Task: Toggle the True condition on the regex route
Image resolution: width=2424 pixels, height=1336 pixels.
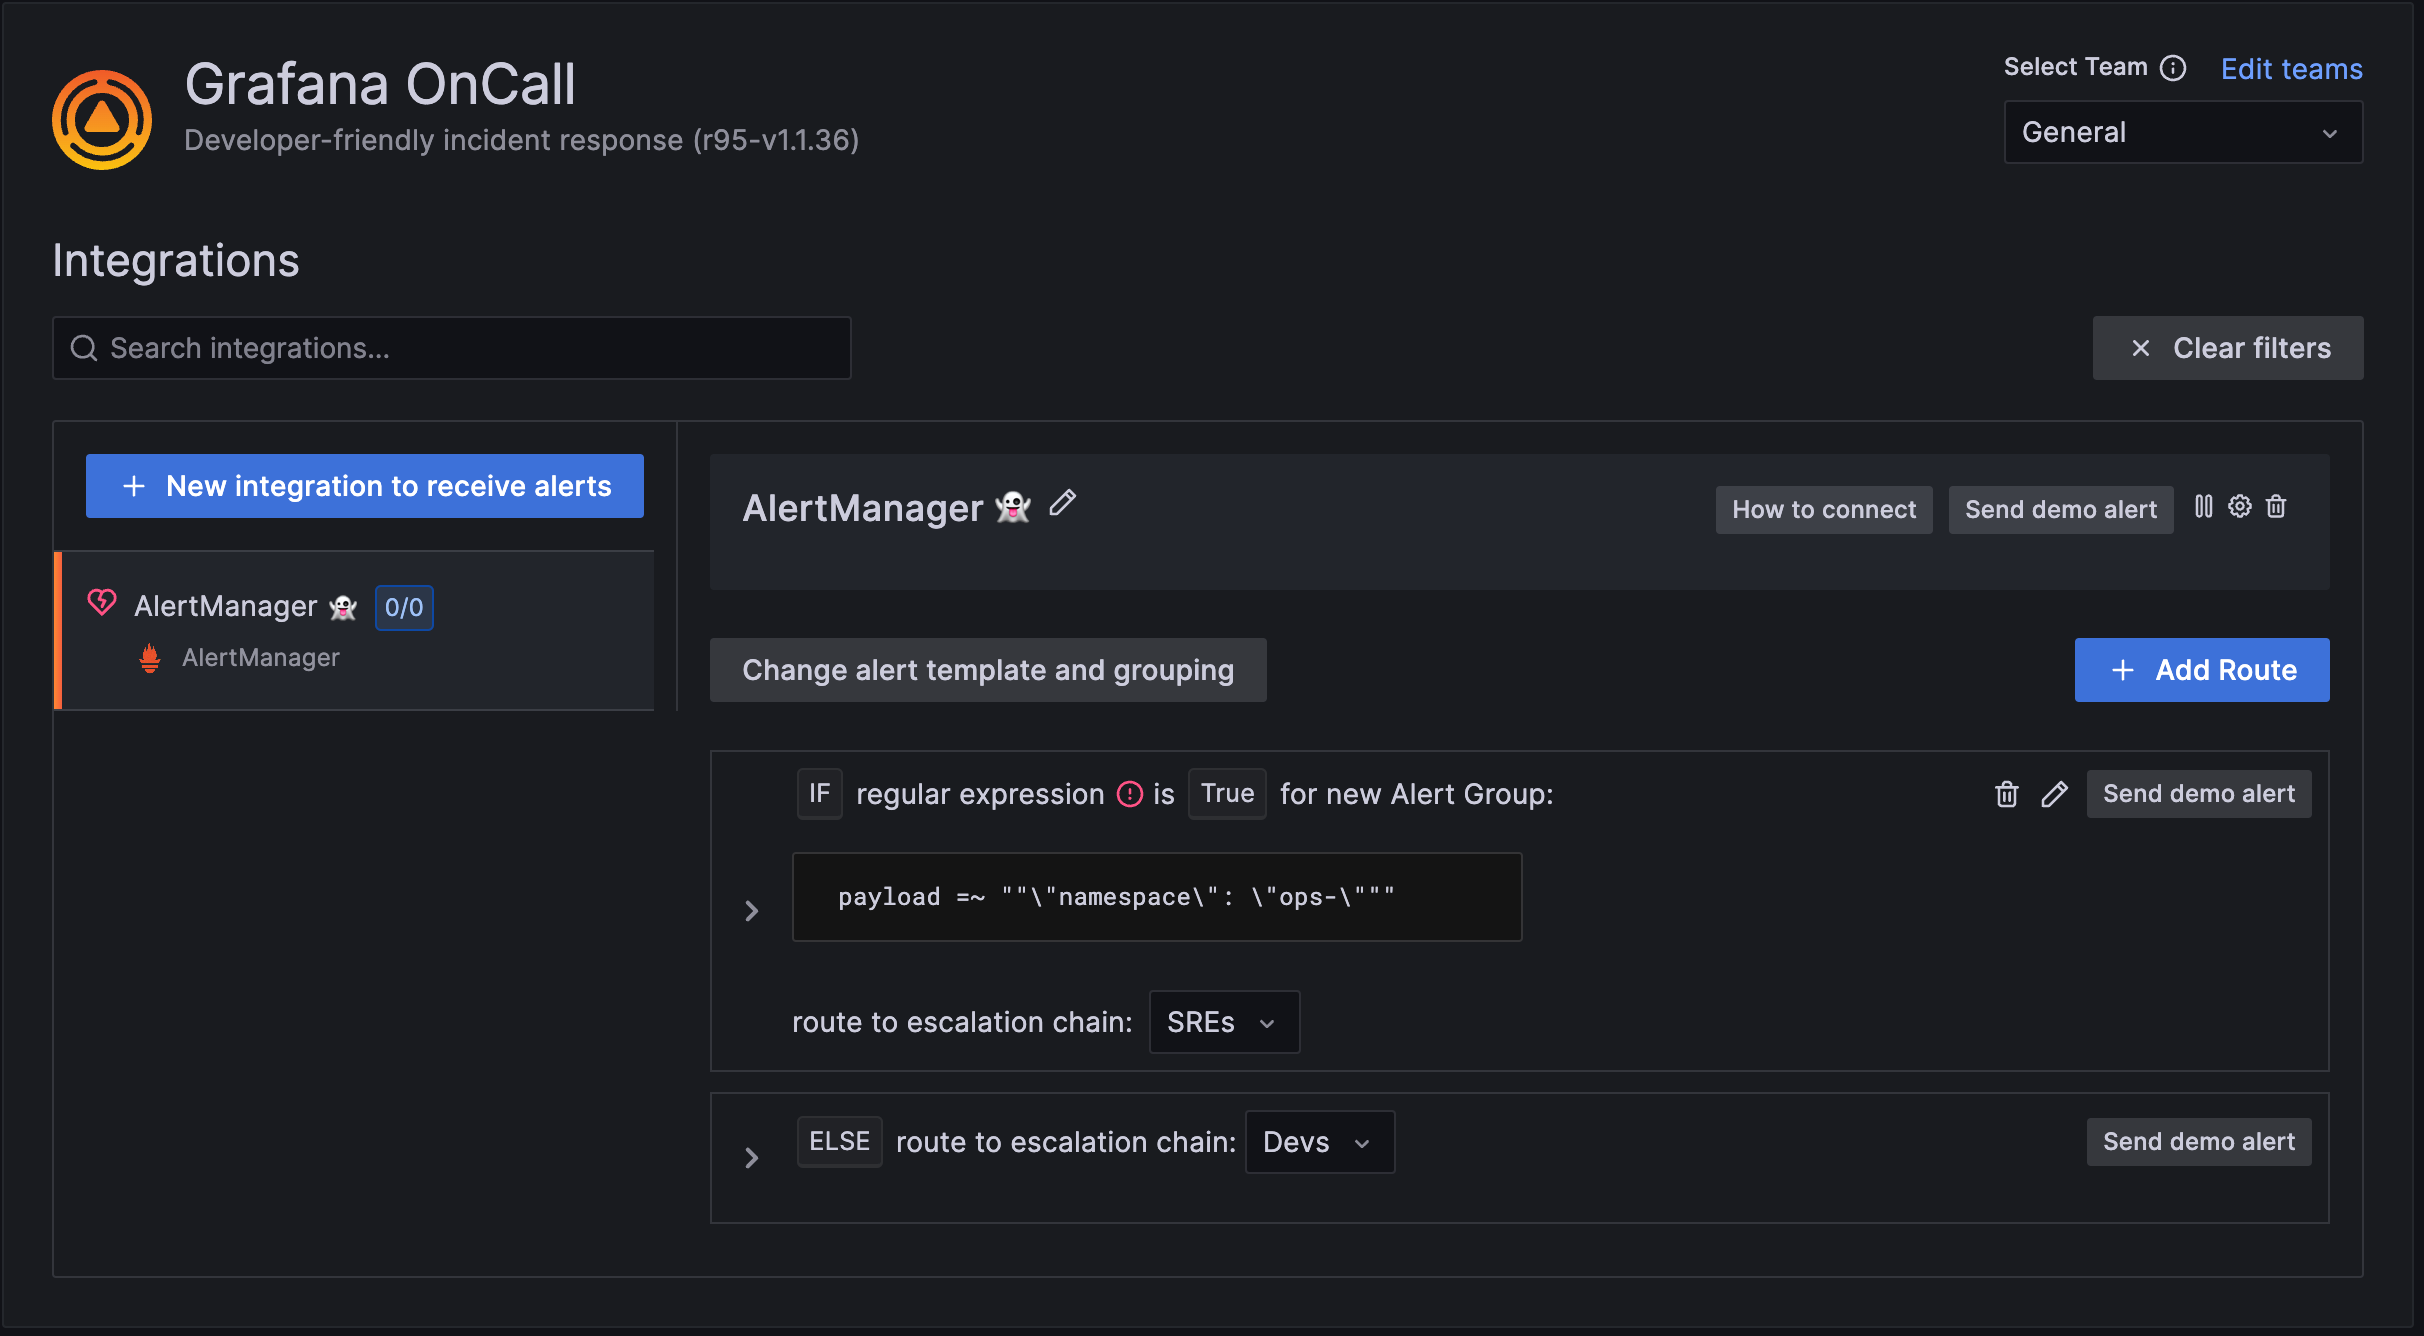Action: click(1227, 793)
